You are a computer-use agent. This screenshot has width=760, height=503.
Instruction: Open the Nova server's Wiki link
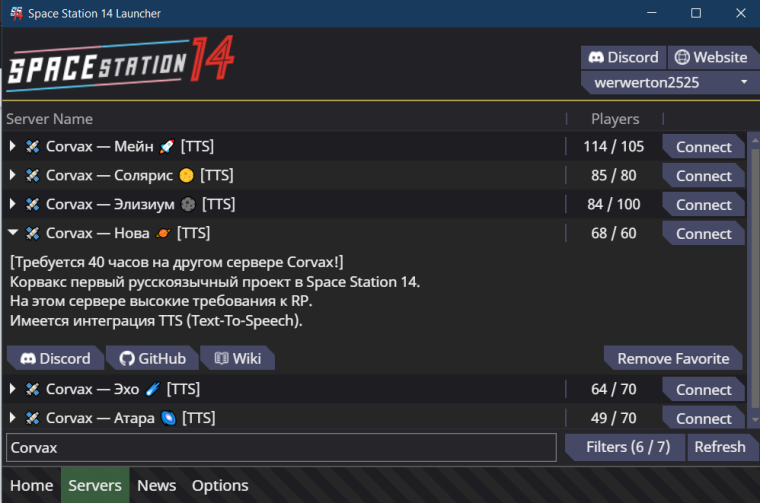pyautogui.click(x=238, y=359)
